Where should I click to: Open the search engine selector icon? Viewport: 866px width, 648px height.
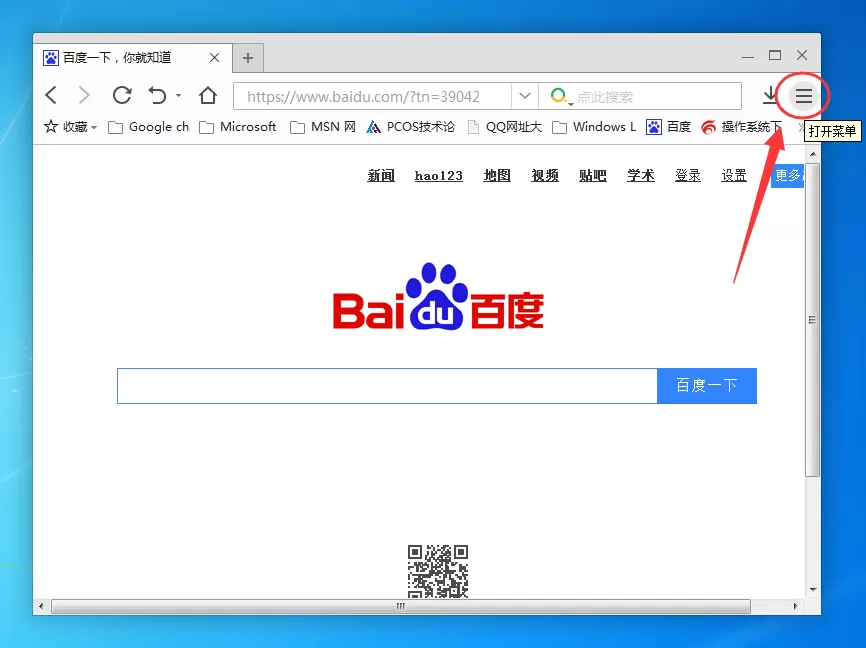pos(560,96)
